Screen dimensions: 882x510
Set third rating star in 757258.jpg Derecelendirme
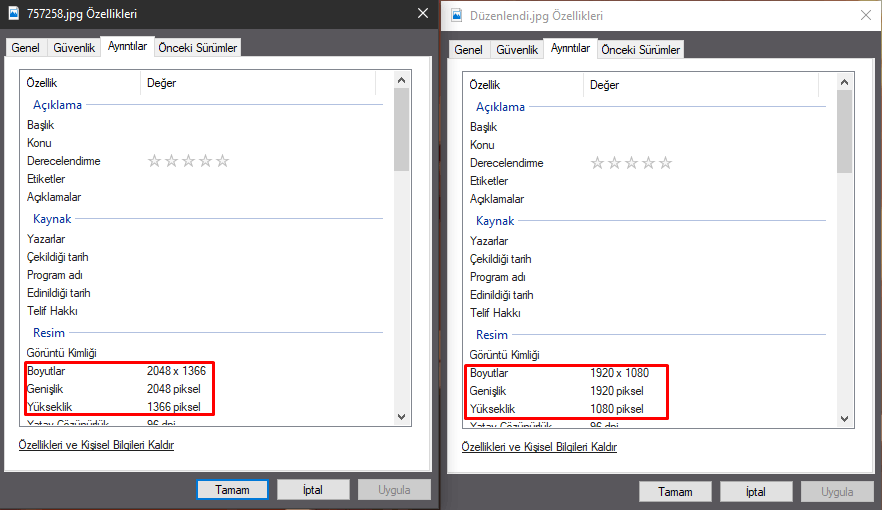click(x=188, y=161)
